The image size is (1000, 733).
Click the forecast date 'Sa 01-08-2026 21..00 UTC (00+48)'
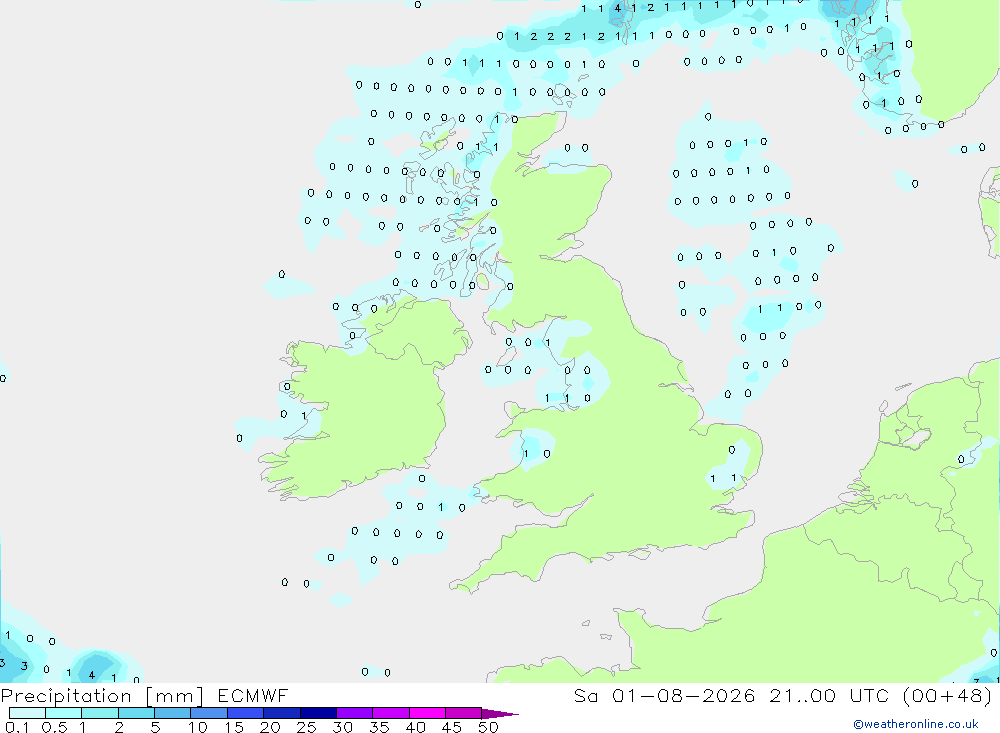coord(783,696)
